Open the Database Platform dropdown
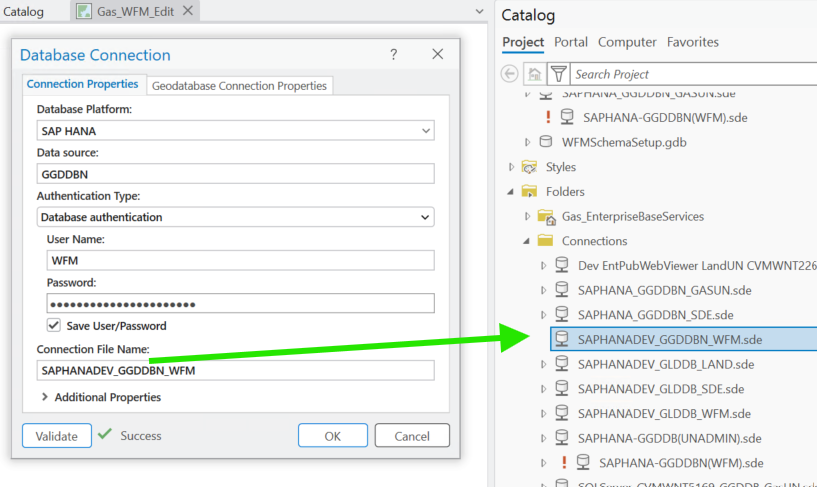The width and height of the screenshot is (817, 487). click(426, 131)
